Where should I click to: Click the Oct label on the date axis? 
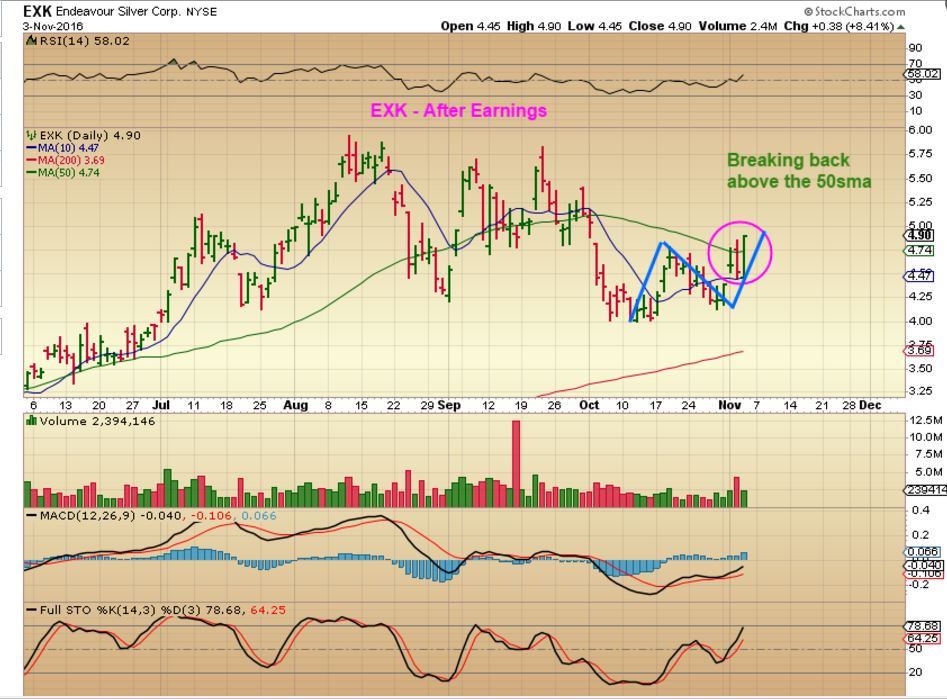coord(589,405)
